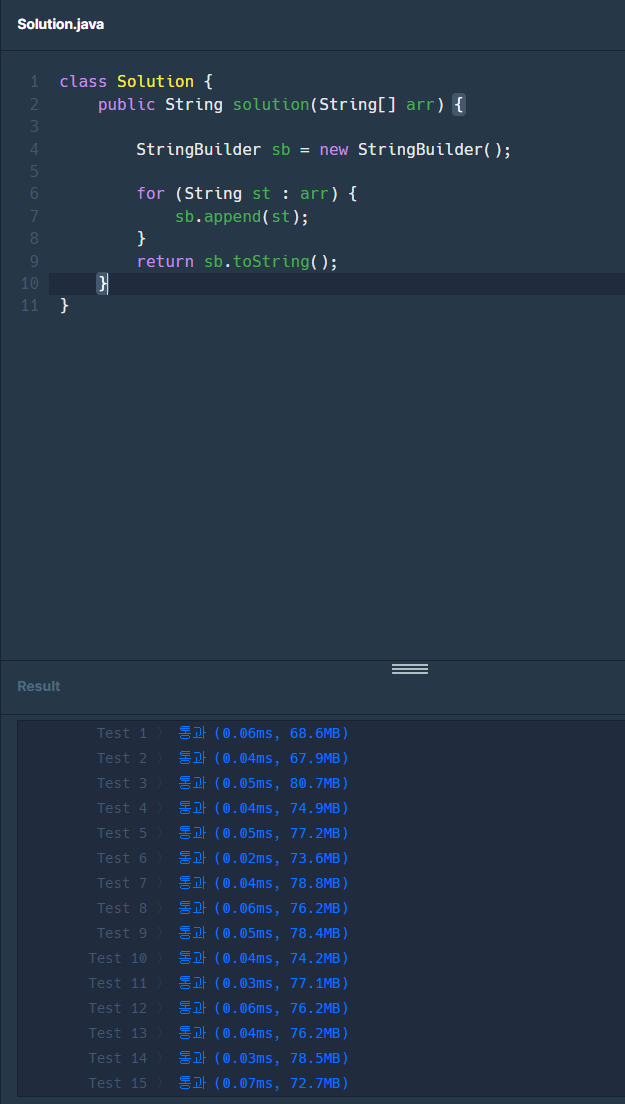Click line number 4 in the gutter
Screen dimensions: 625x1104
[34, 149]
